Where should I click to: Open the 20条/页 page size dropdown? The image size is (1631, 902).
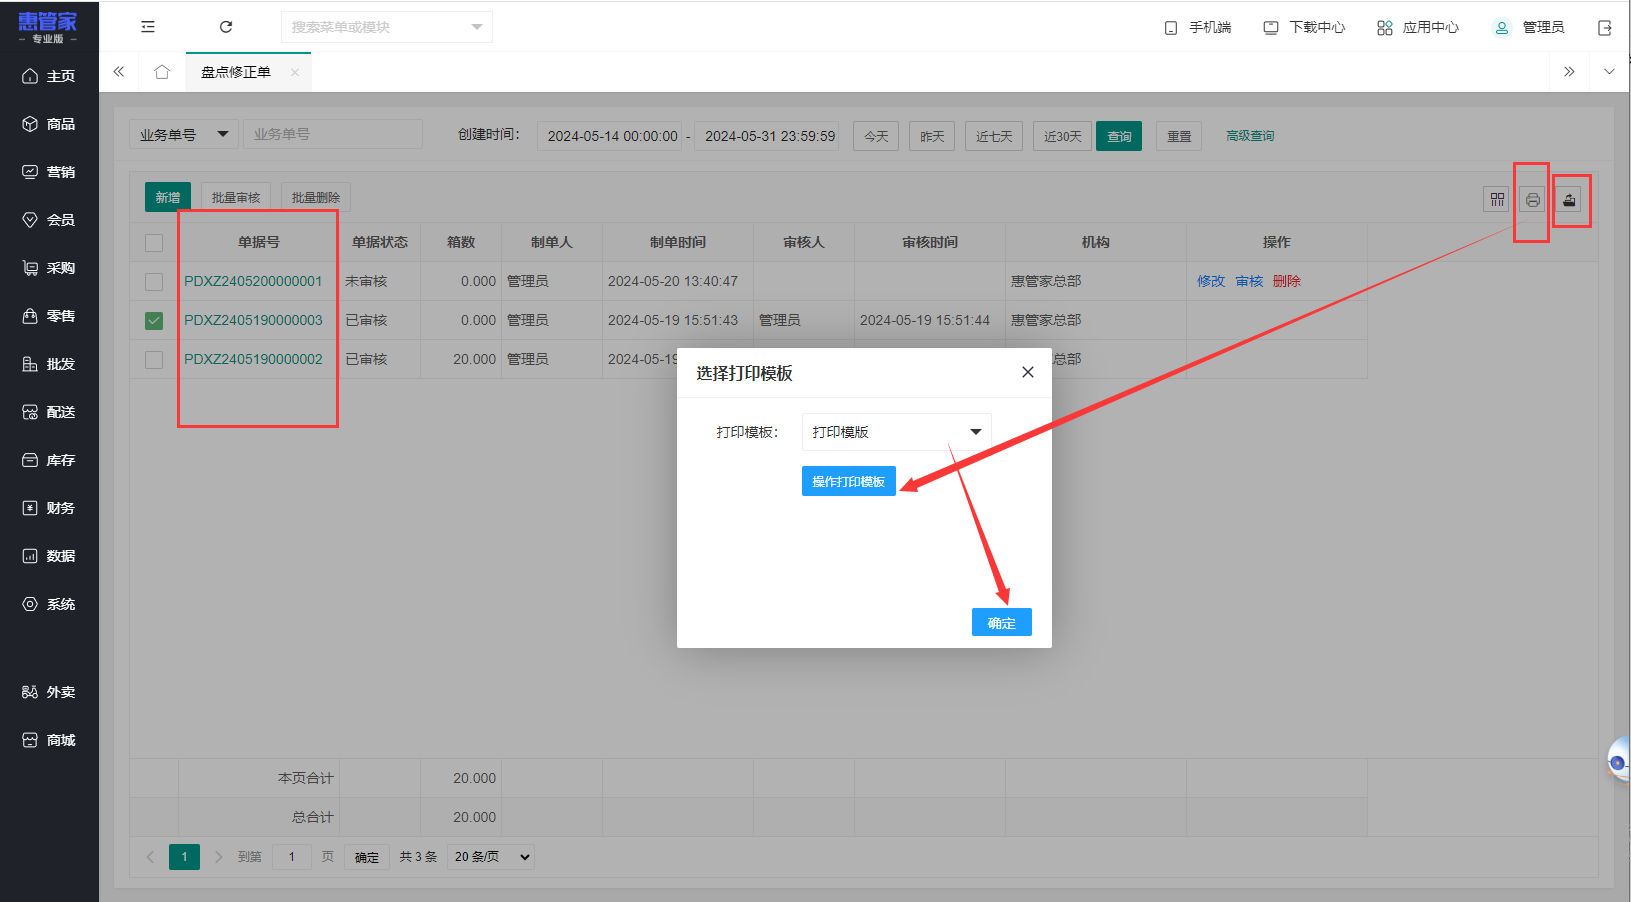(x=490, y=857)
